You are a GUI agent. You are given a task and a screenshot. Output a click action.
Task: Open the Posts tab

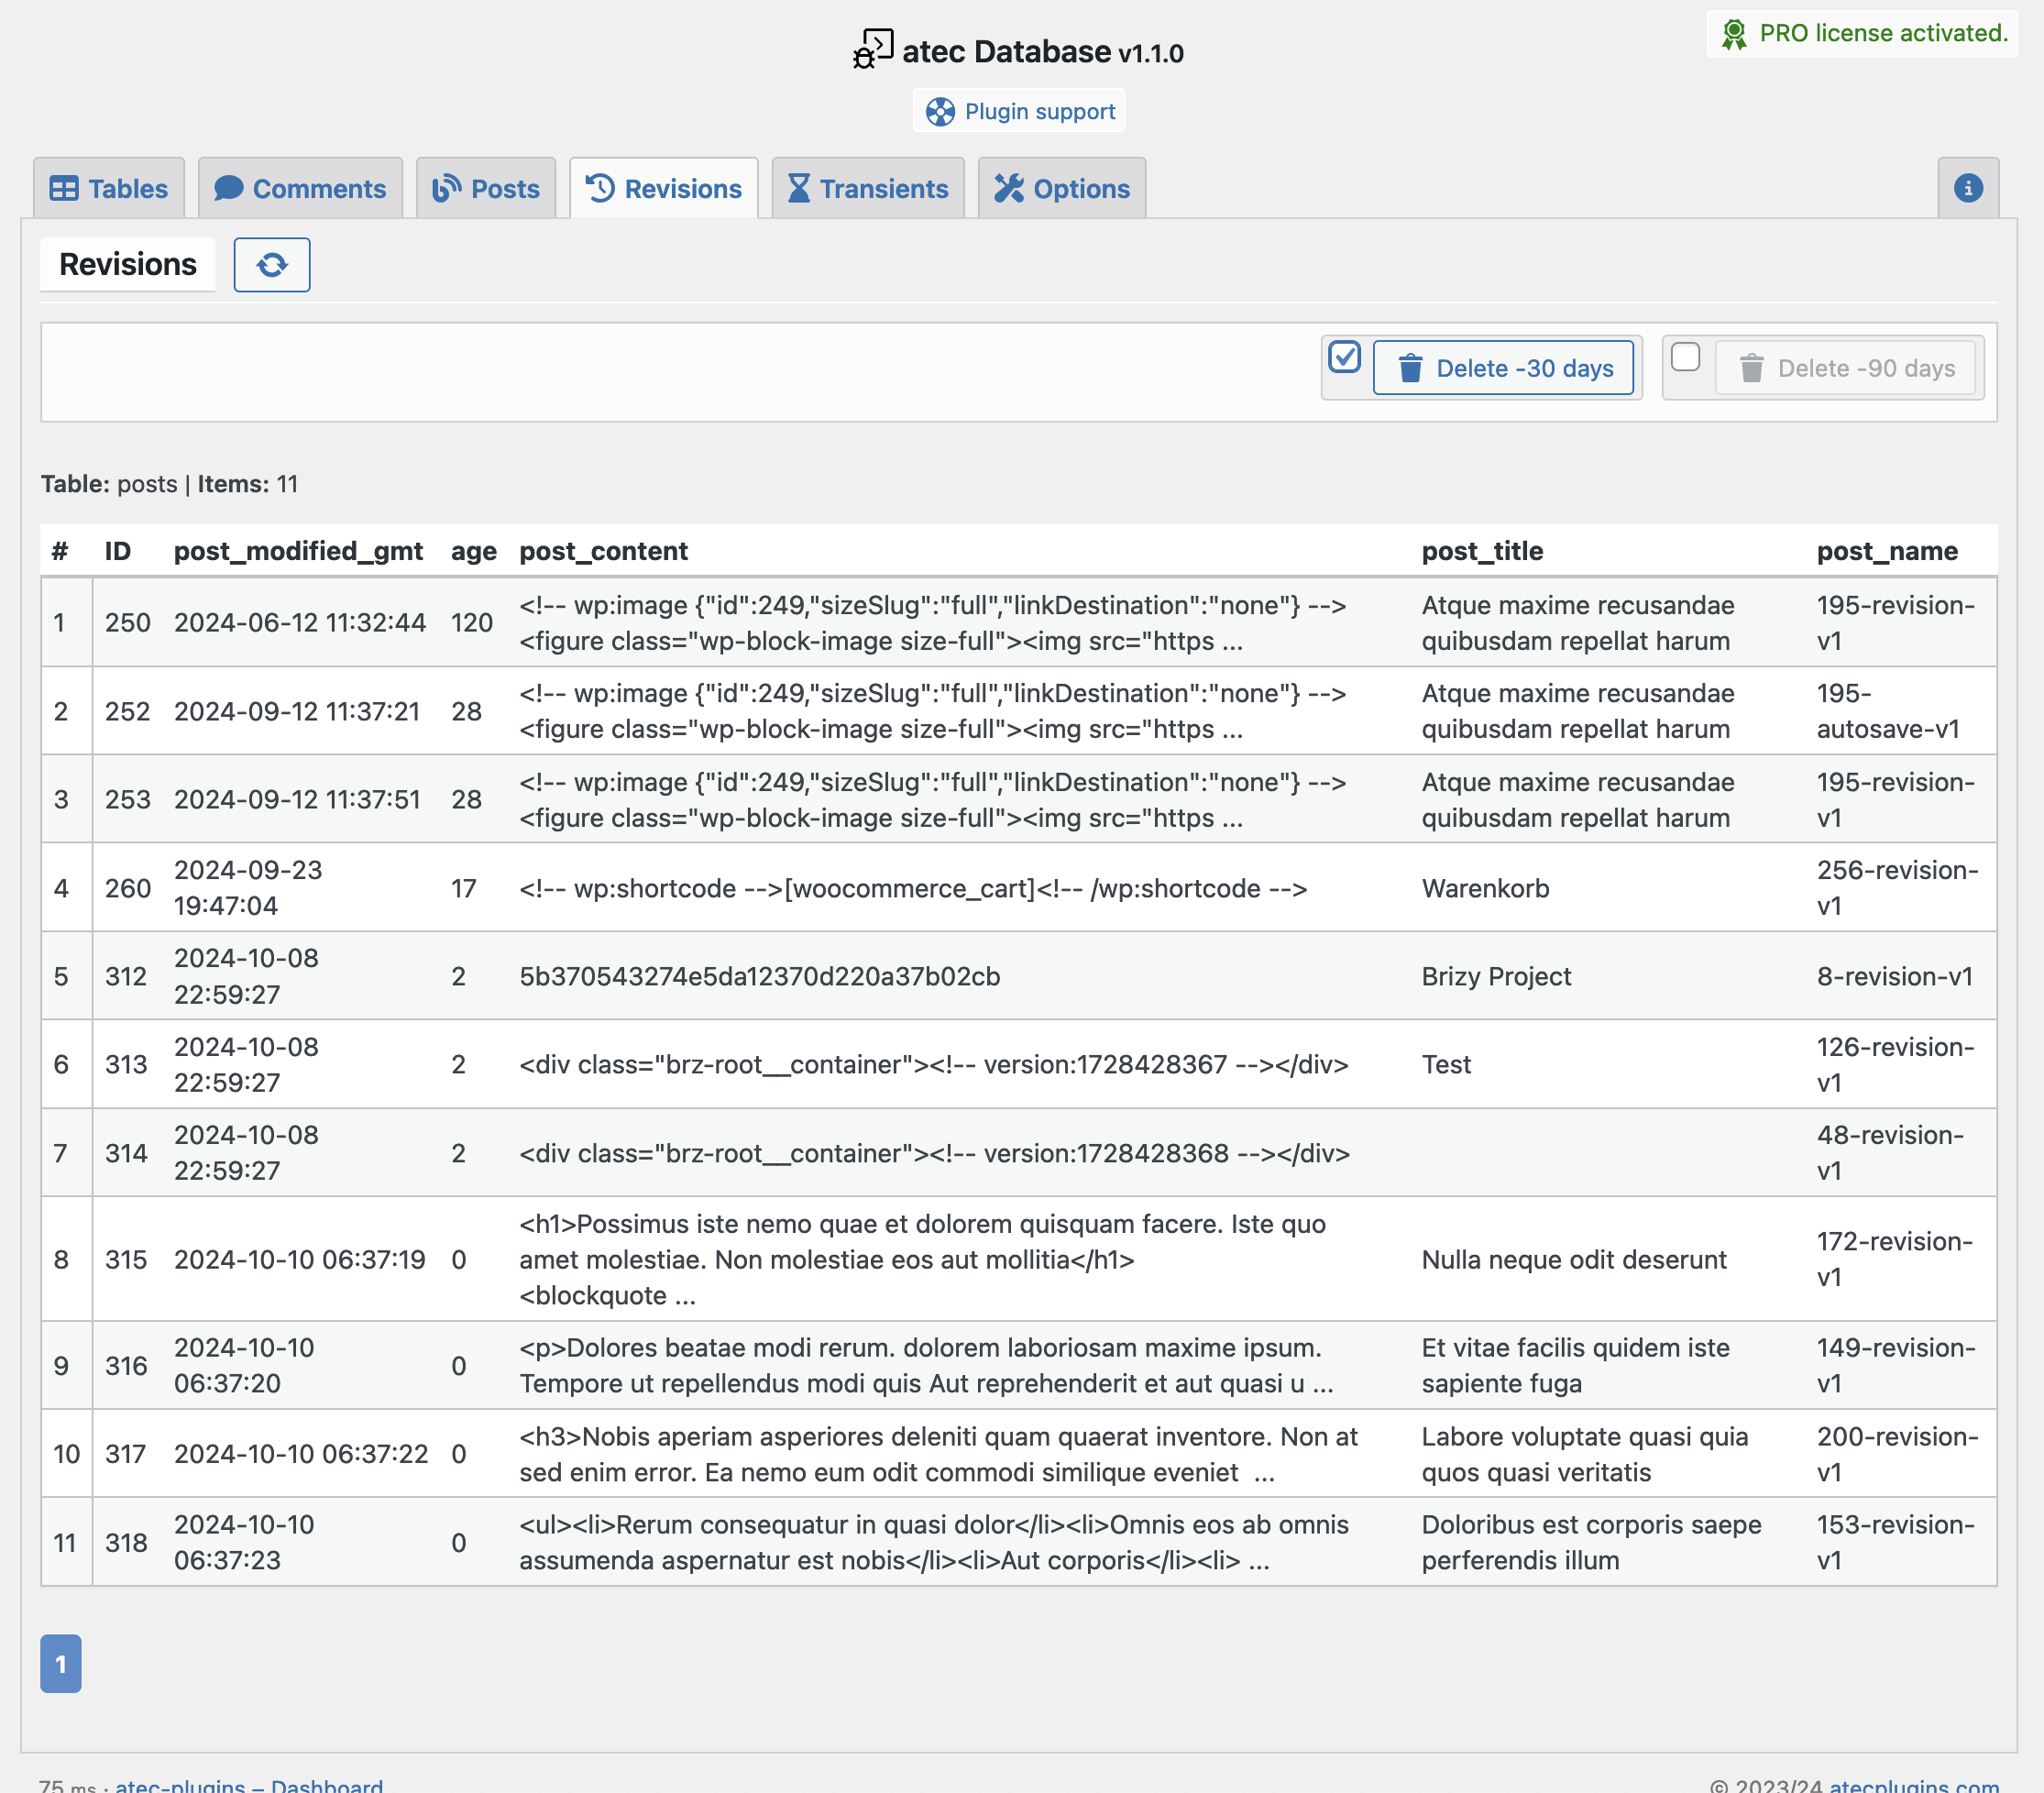pos(486,188)
